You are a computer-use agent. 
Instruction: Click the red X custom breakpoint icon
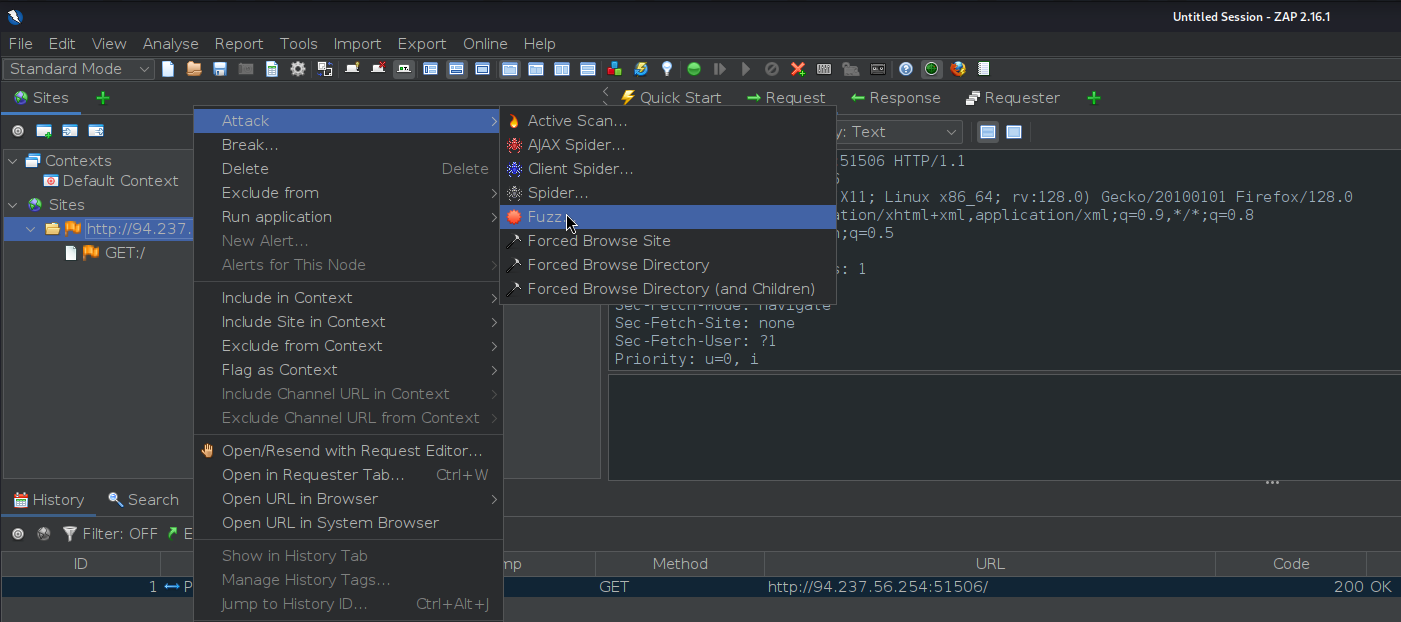pyautogui.click(x=798, y=69)
